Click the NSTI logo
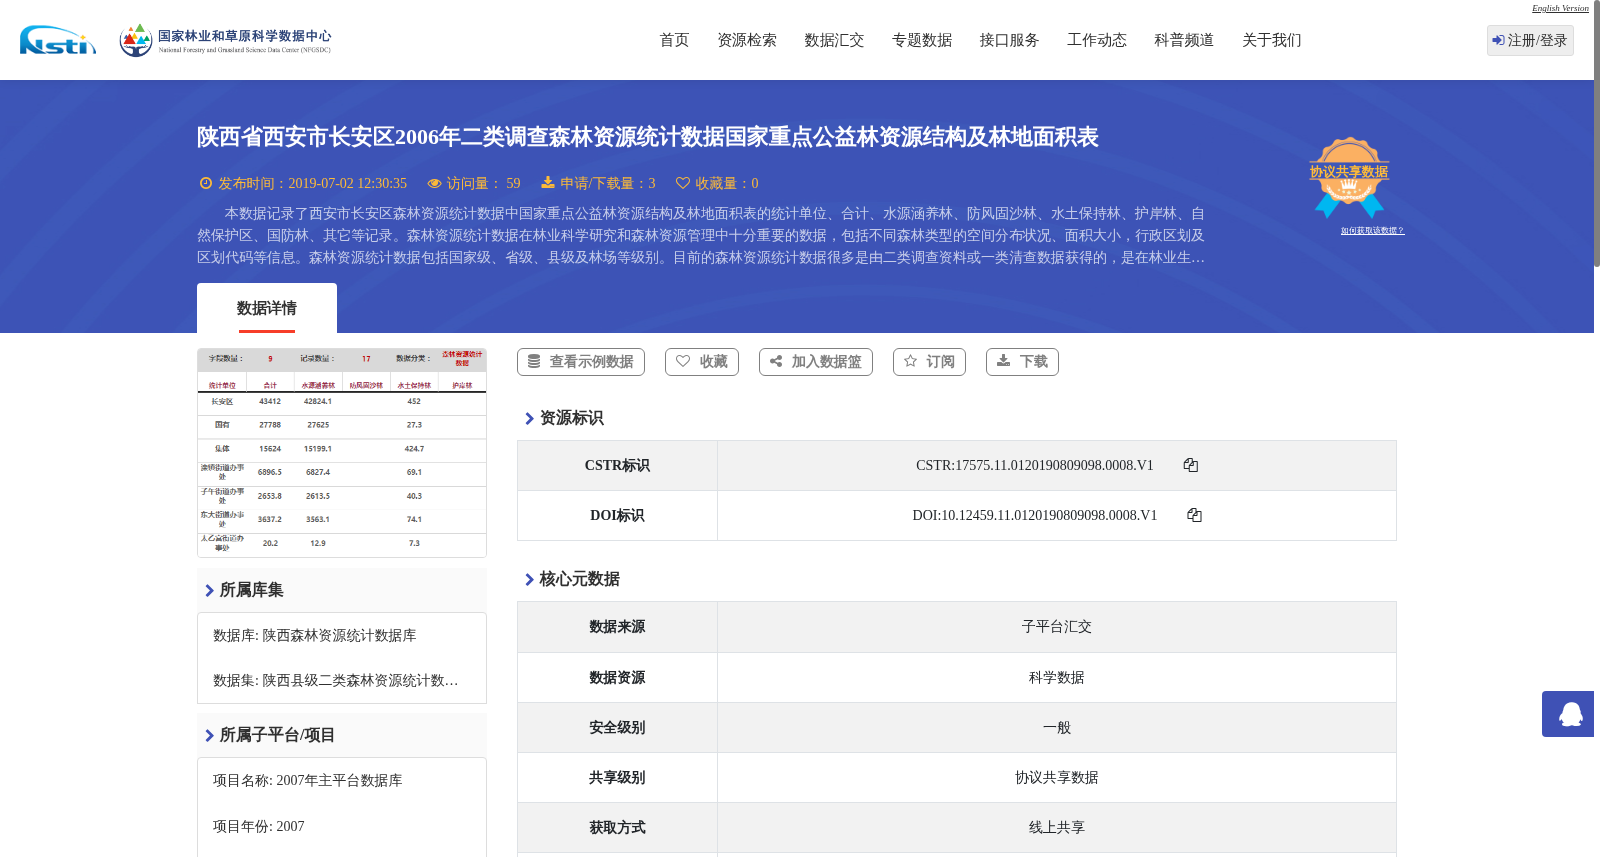This screenshot has width=1600, height=857. [x=58, y=40]
